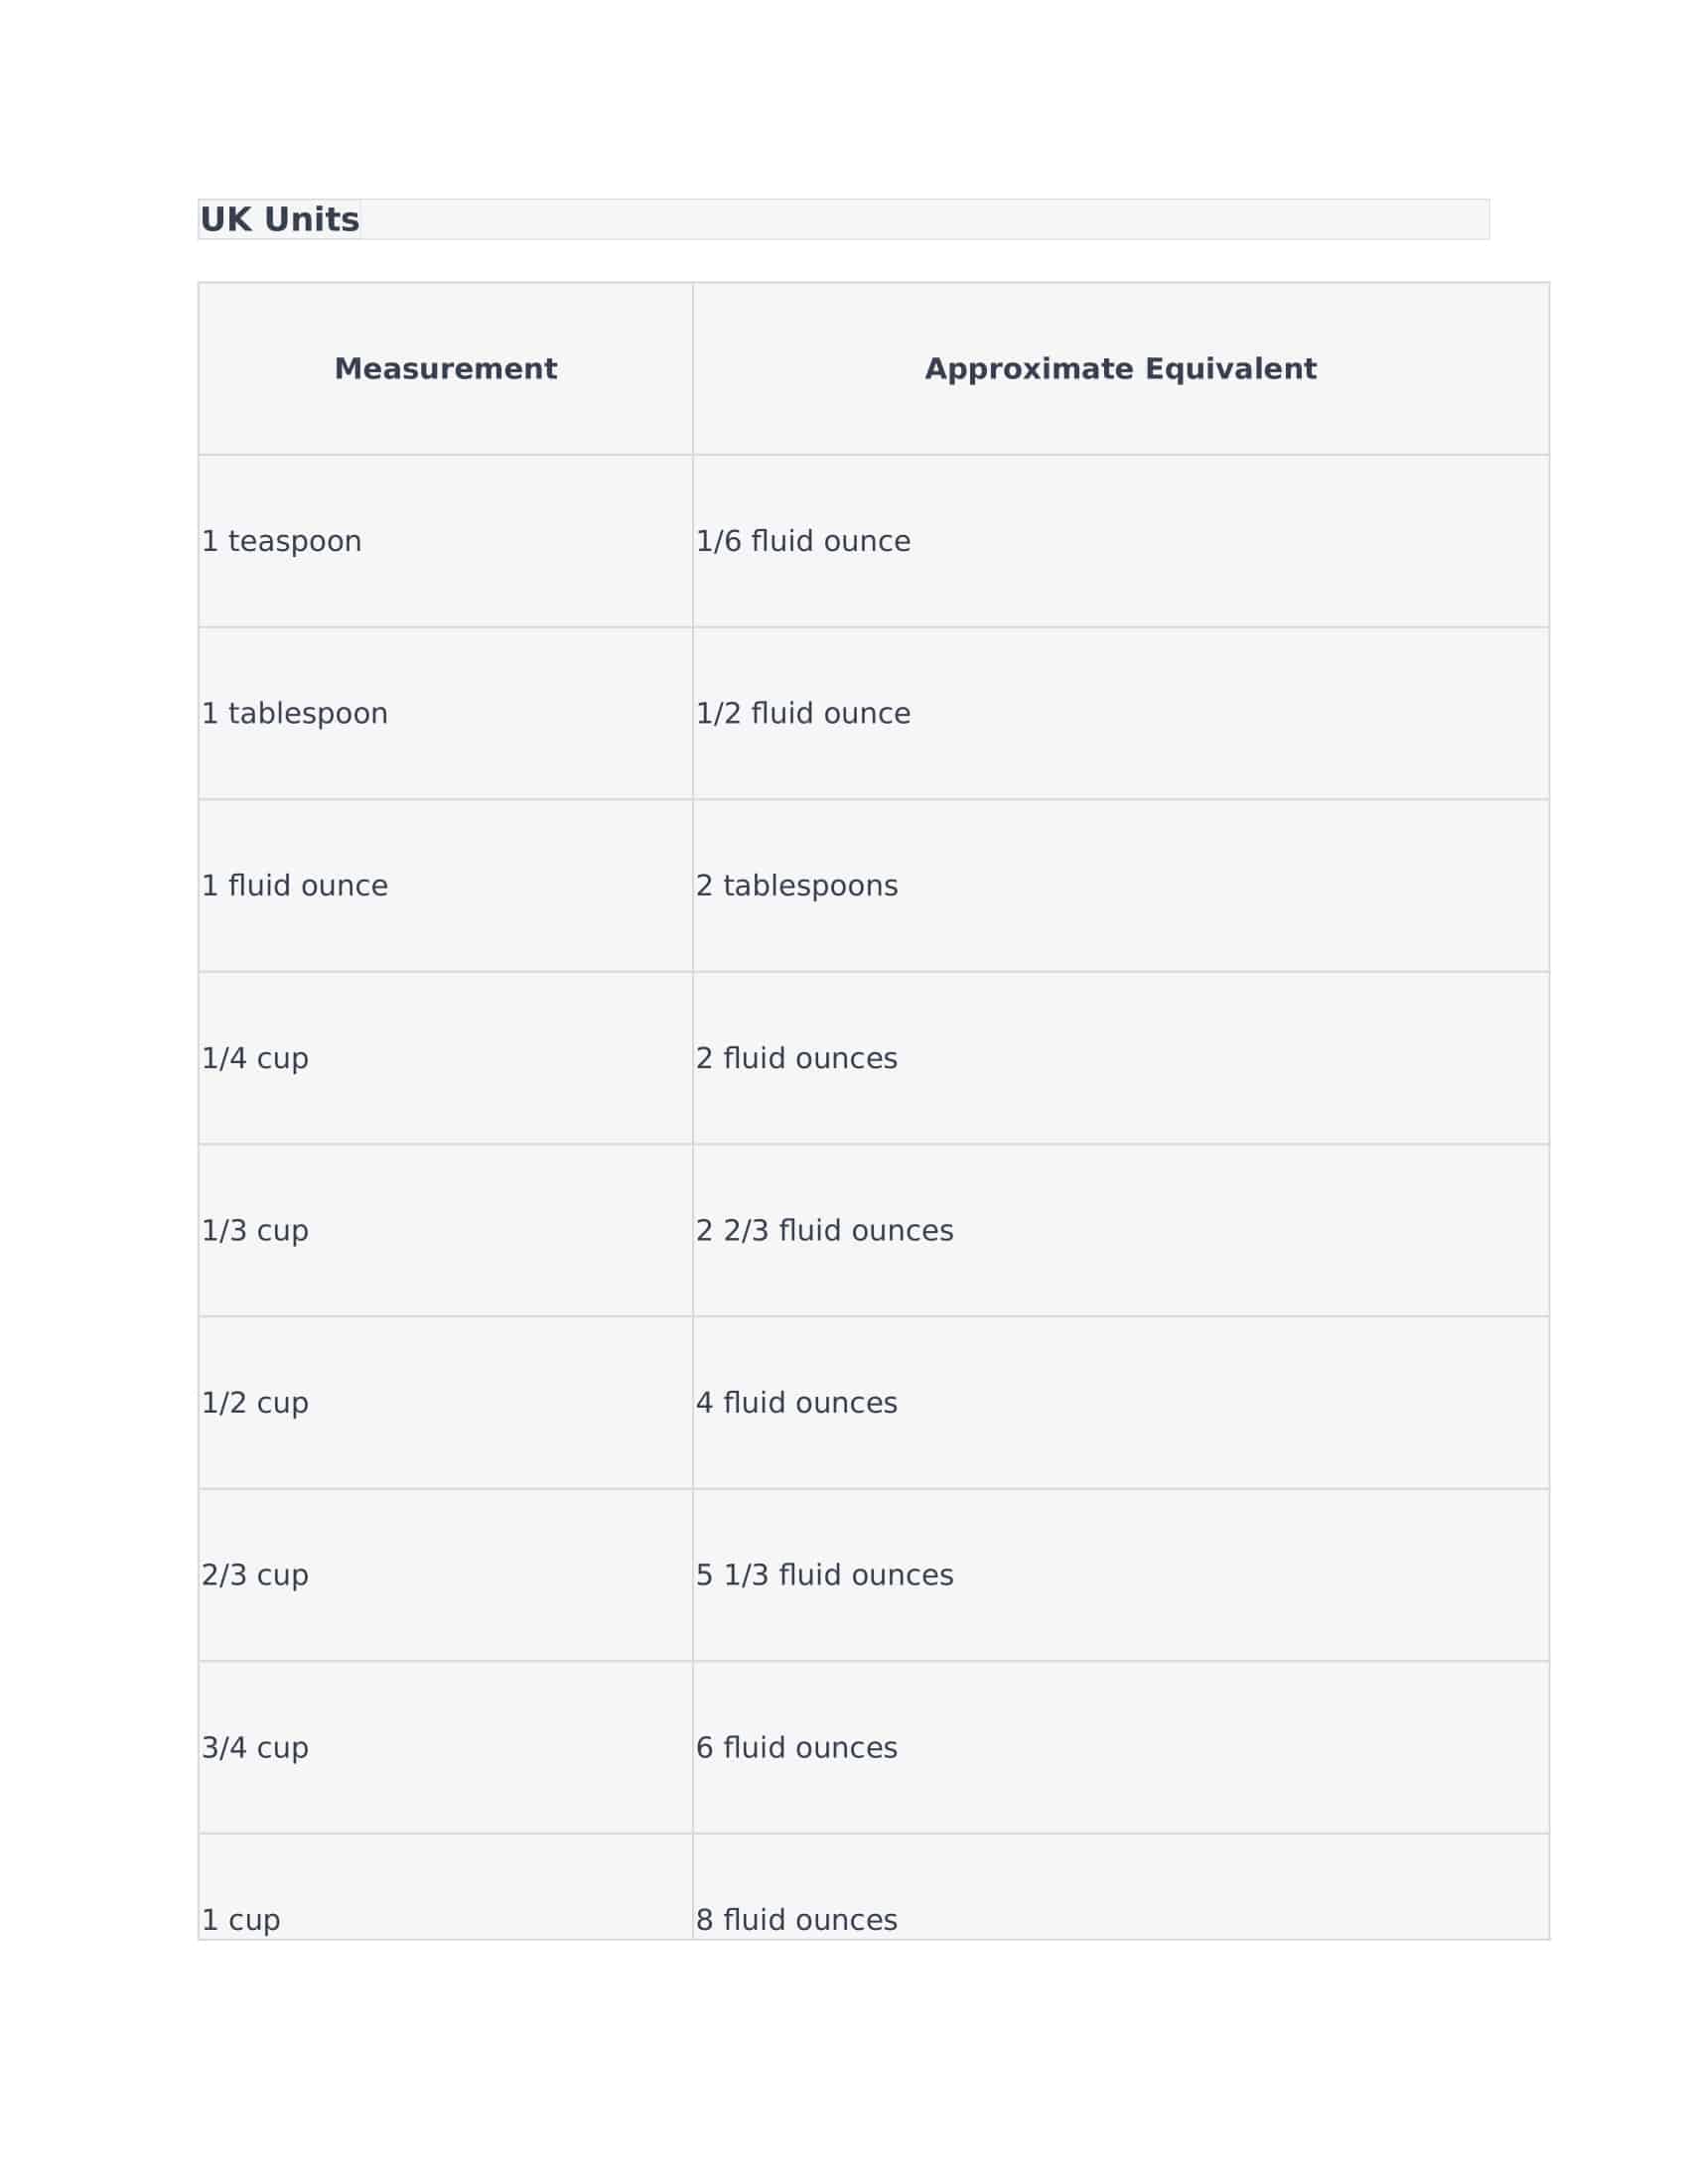Click the "6 fluid ounces" cell
This screenshot has height=2184, width=1688.
click(797, 1748)
